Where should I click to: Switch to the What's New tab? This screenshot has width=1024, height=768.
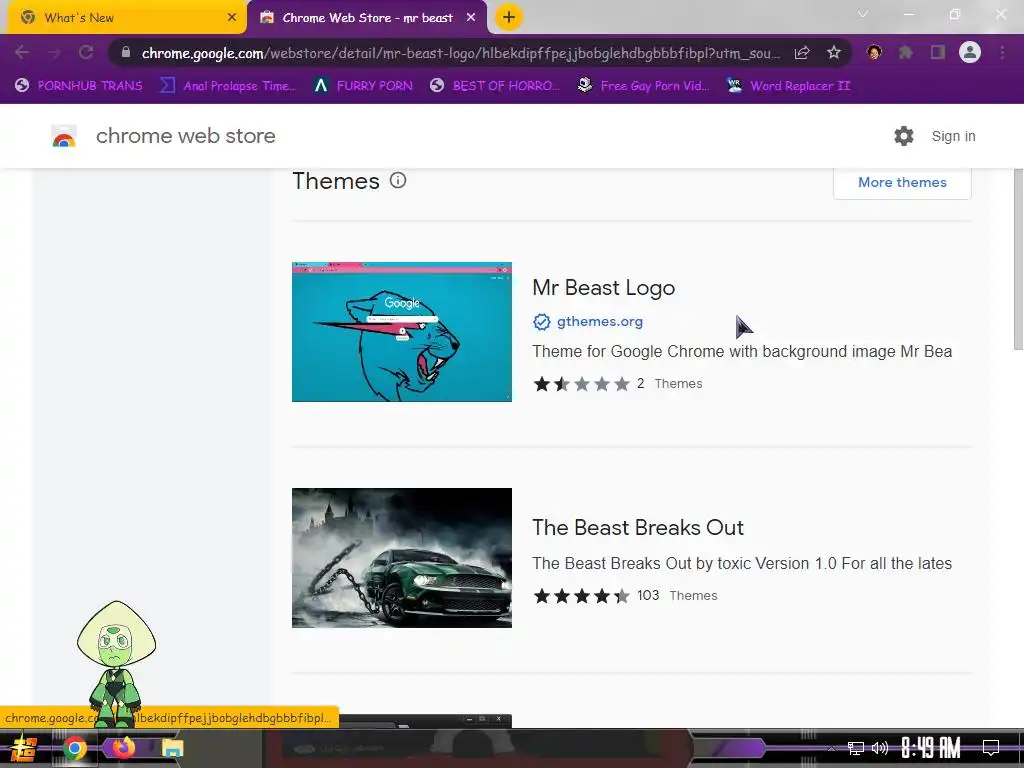(124, 18)
